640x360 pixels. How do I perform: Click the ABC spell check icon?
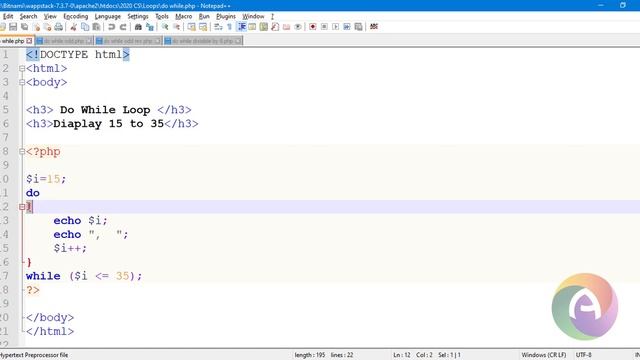point(373,27)
